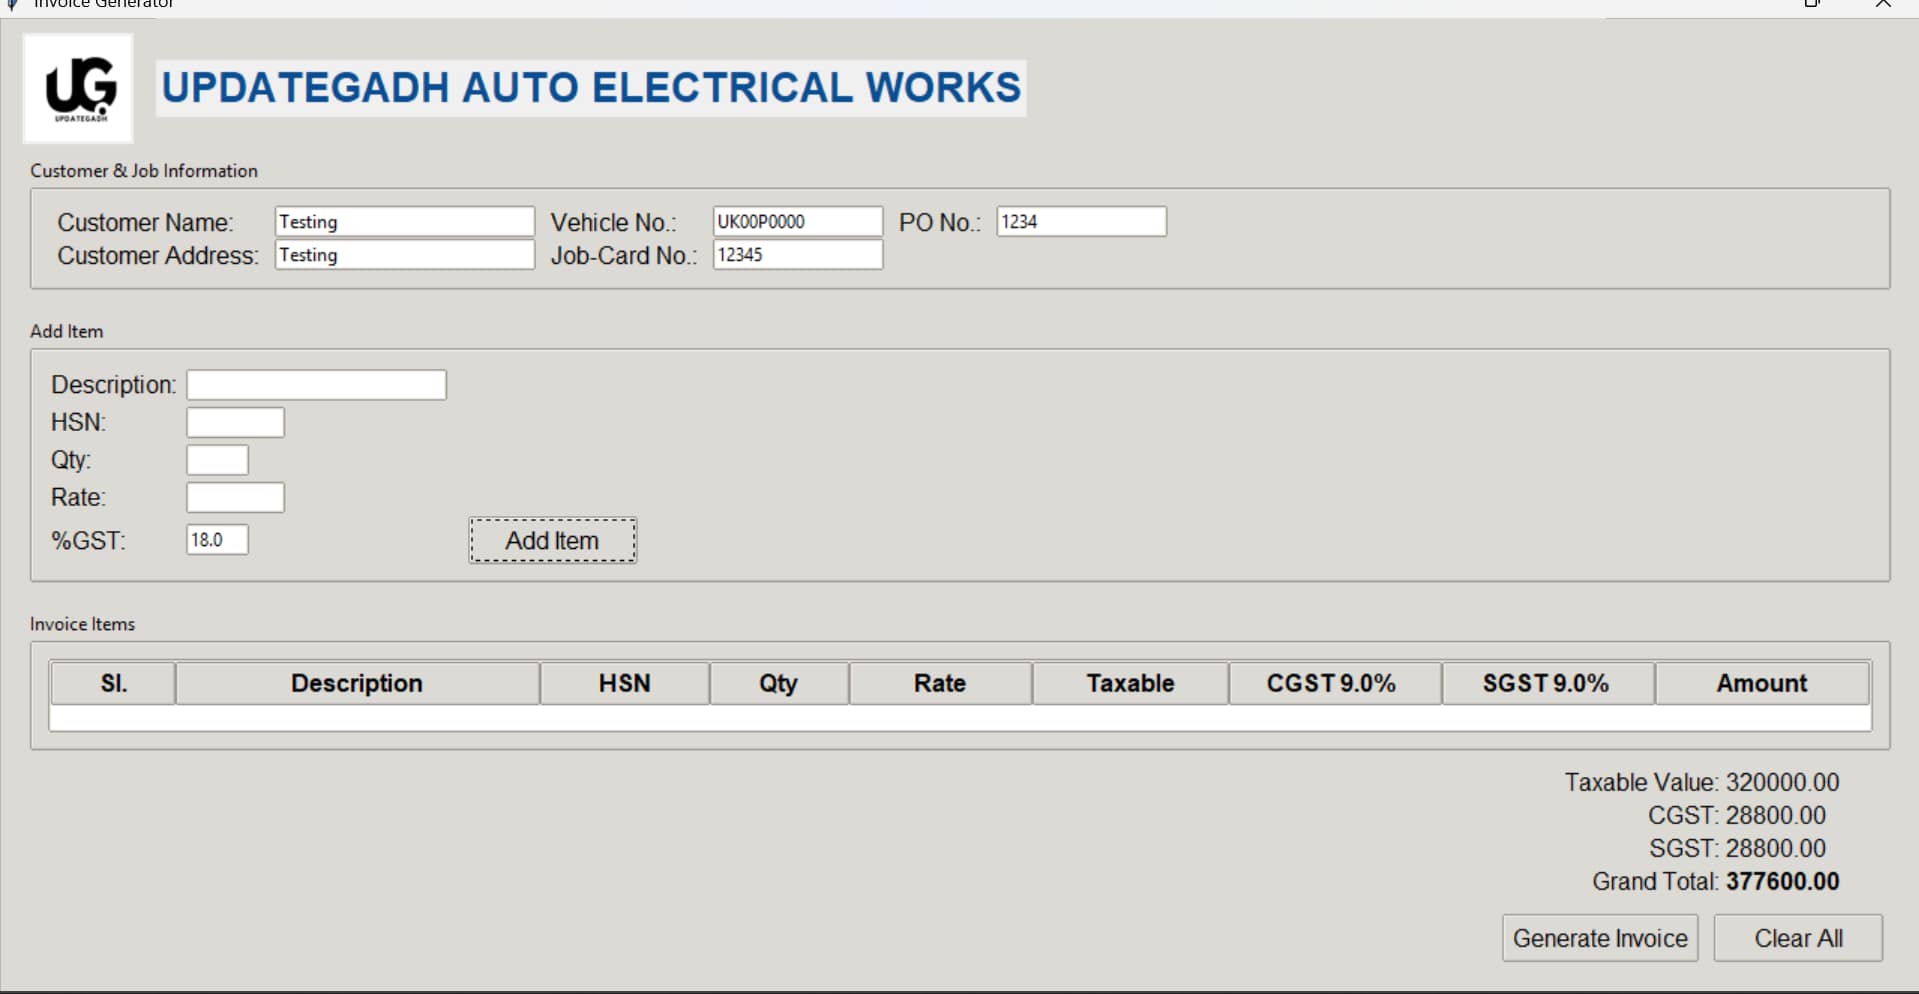Click the CGST 9.0% column header
1919x994 pixels.
click(1332, 683)
